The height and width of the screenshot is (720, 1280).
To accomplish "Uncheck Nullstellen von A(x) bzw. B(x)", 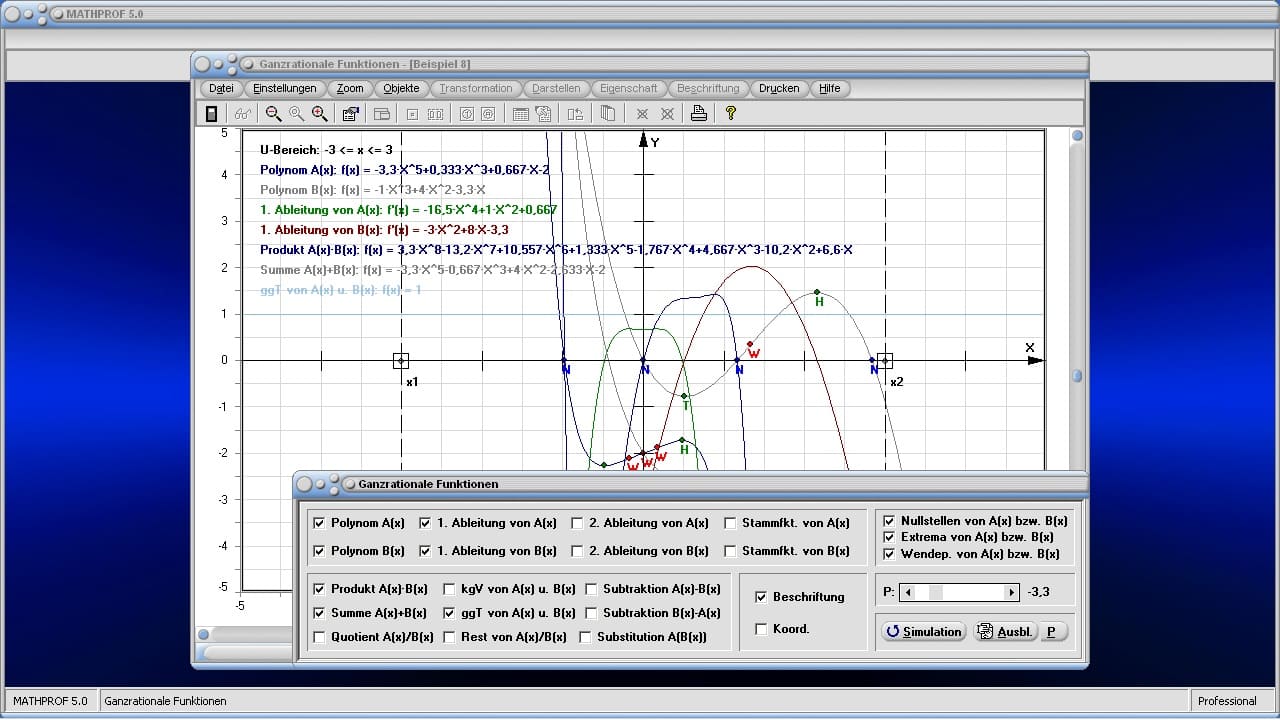I will 889,521.
